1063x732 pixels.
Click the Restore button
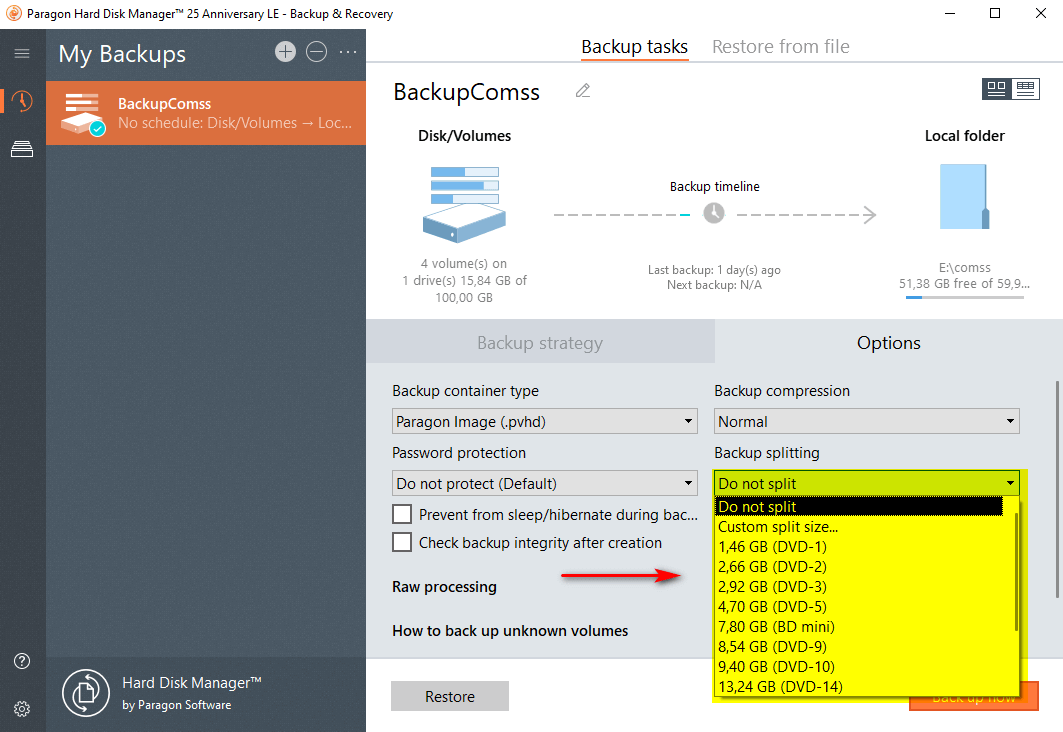[449, 696]
